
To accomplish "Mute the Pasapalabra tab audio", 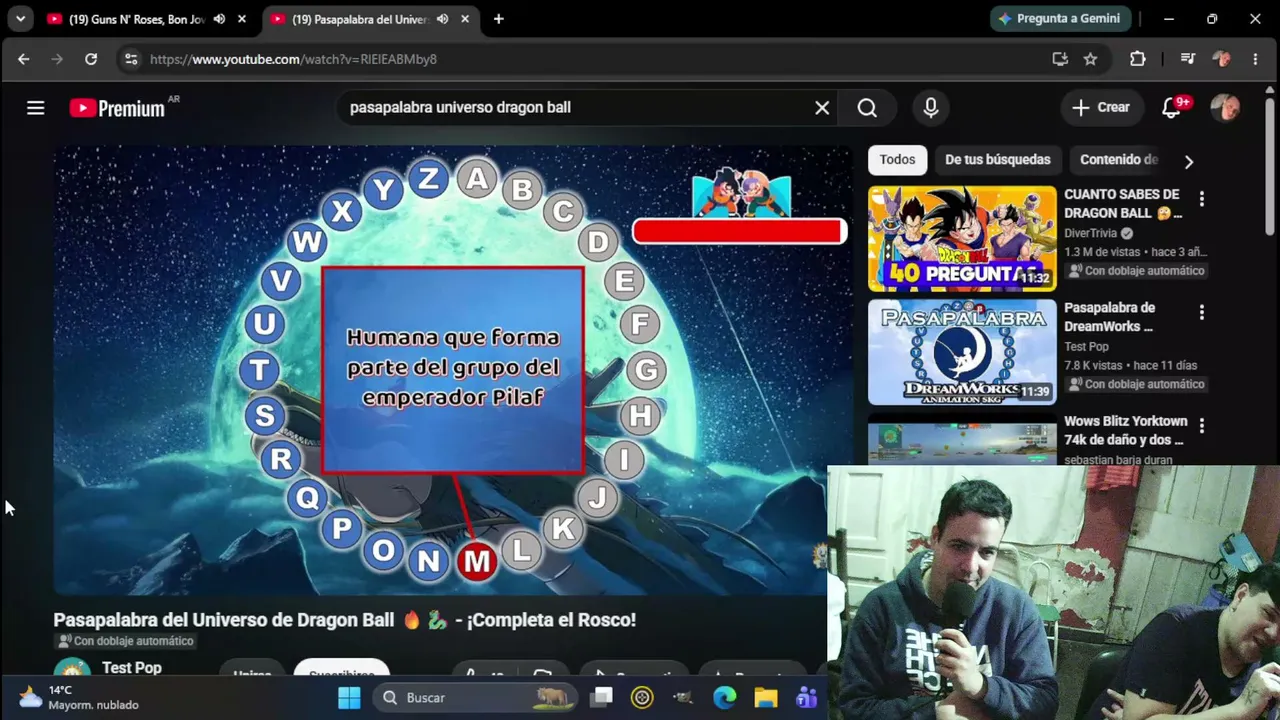I will click(x=442, y=19).
